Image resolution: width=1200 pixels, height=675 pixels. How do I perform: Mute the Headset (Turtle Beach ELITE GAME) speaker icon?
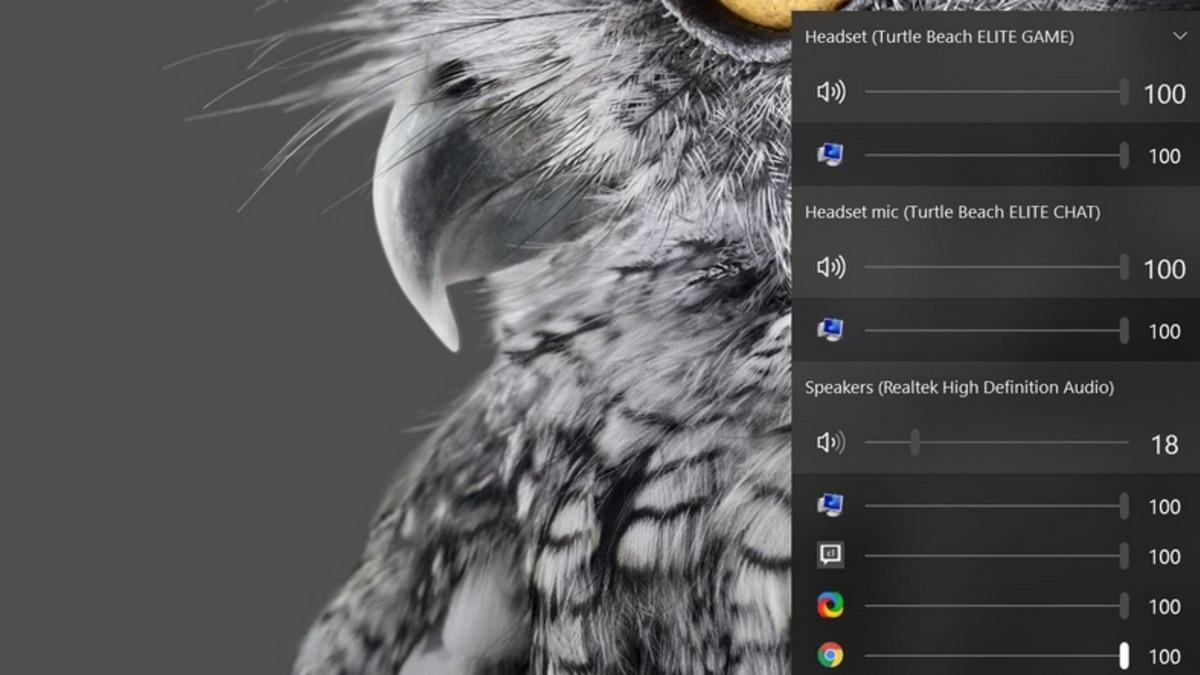point(831,92)
